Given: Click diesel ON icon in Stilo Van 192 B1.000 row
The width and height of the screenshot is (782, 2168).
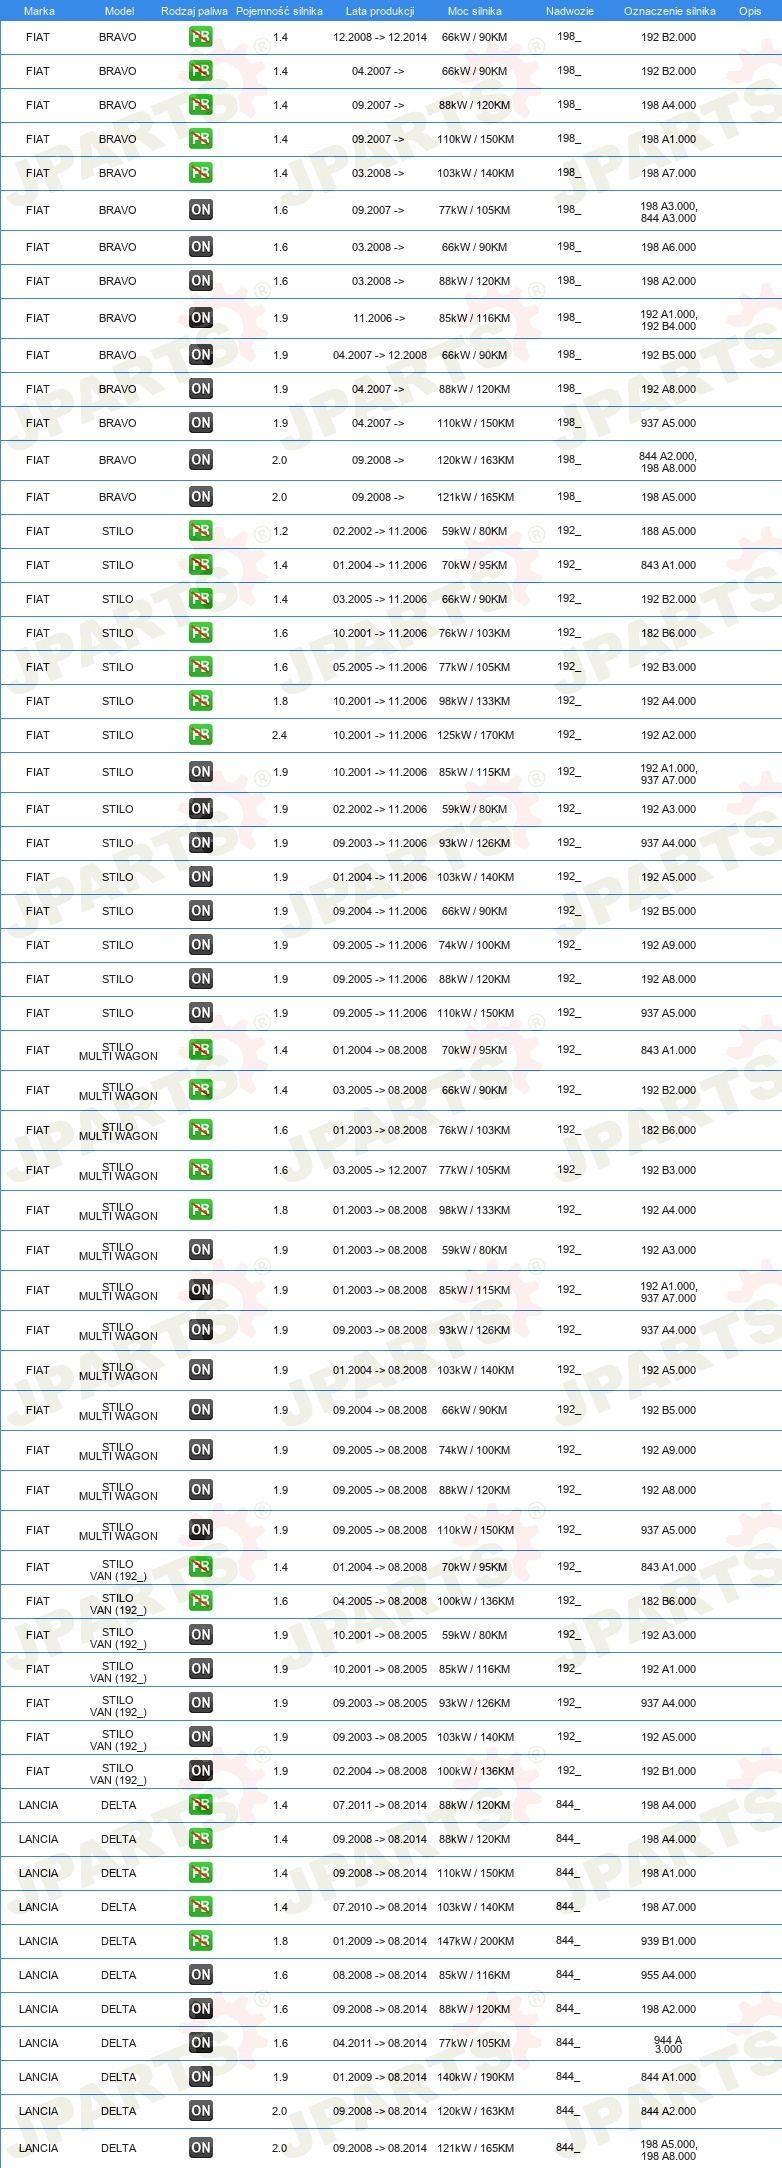Looking at the screenshot, I should pos(201,1771).
